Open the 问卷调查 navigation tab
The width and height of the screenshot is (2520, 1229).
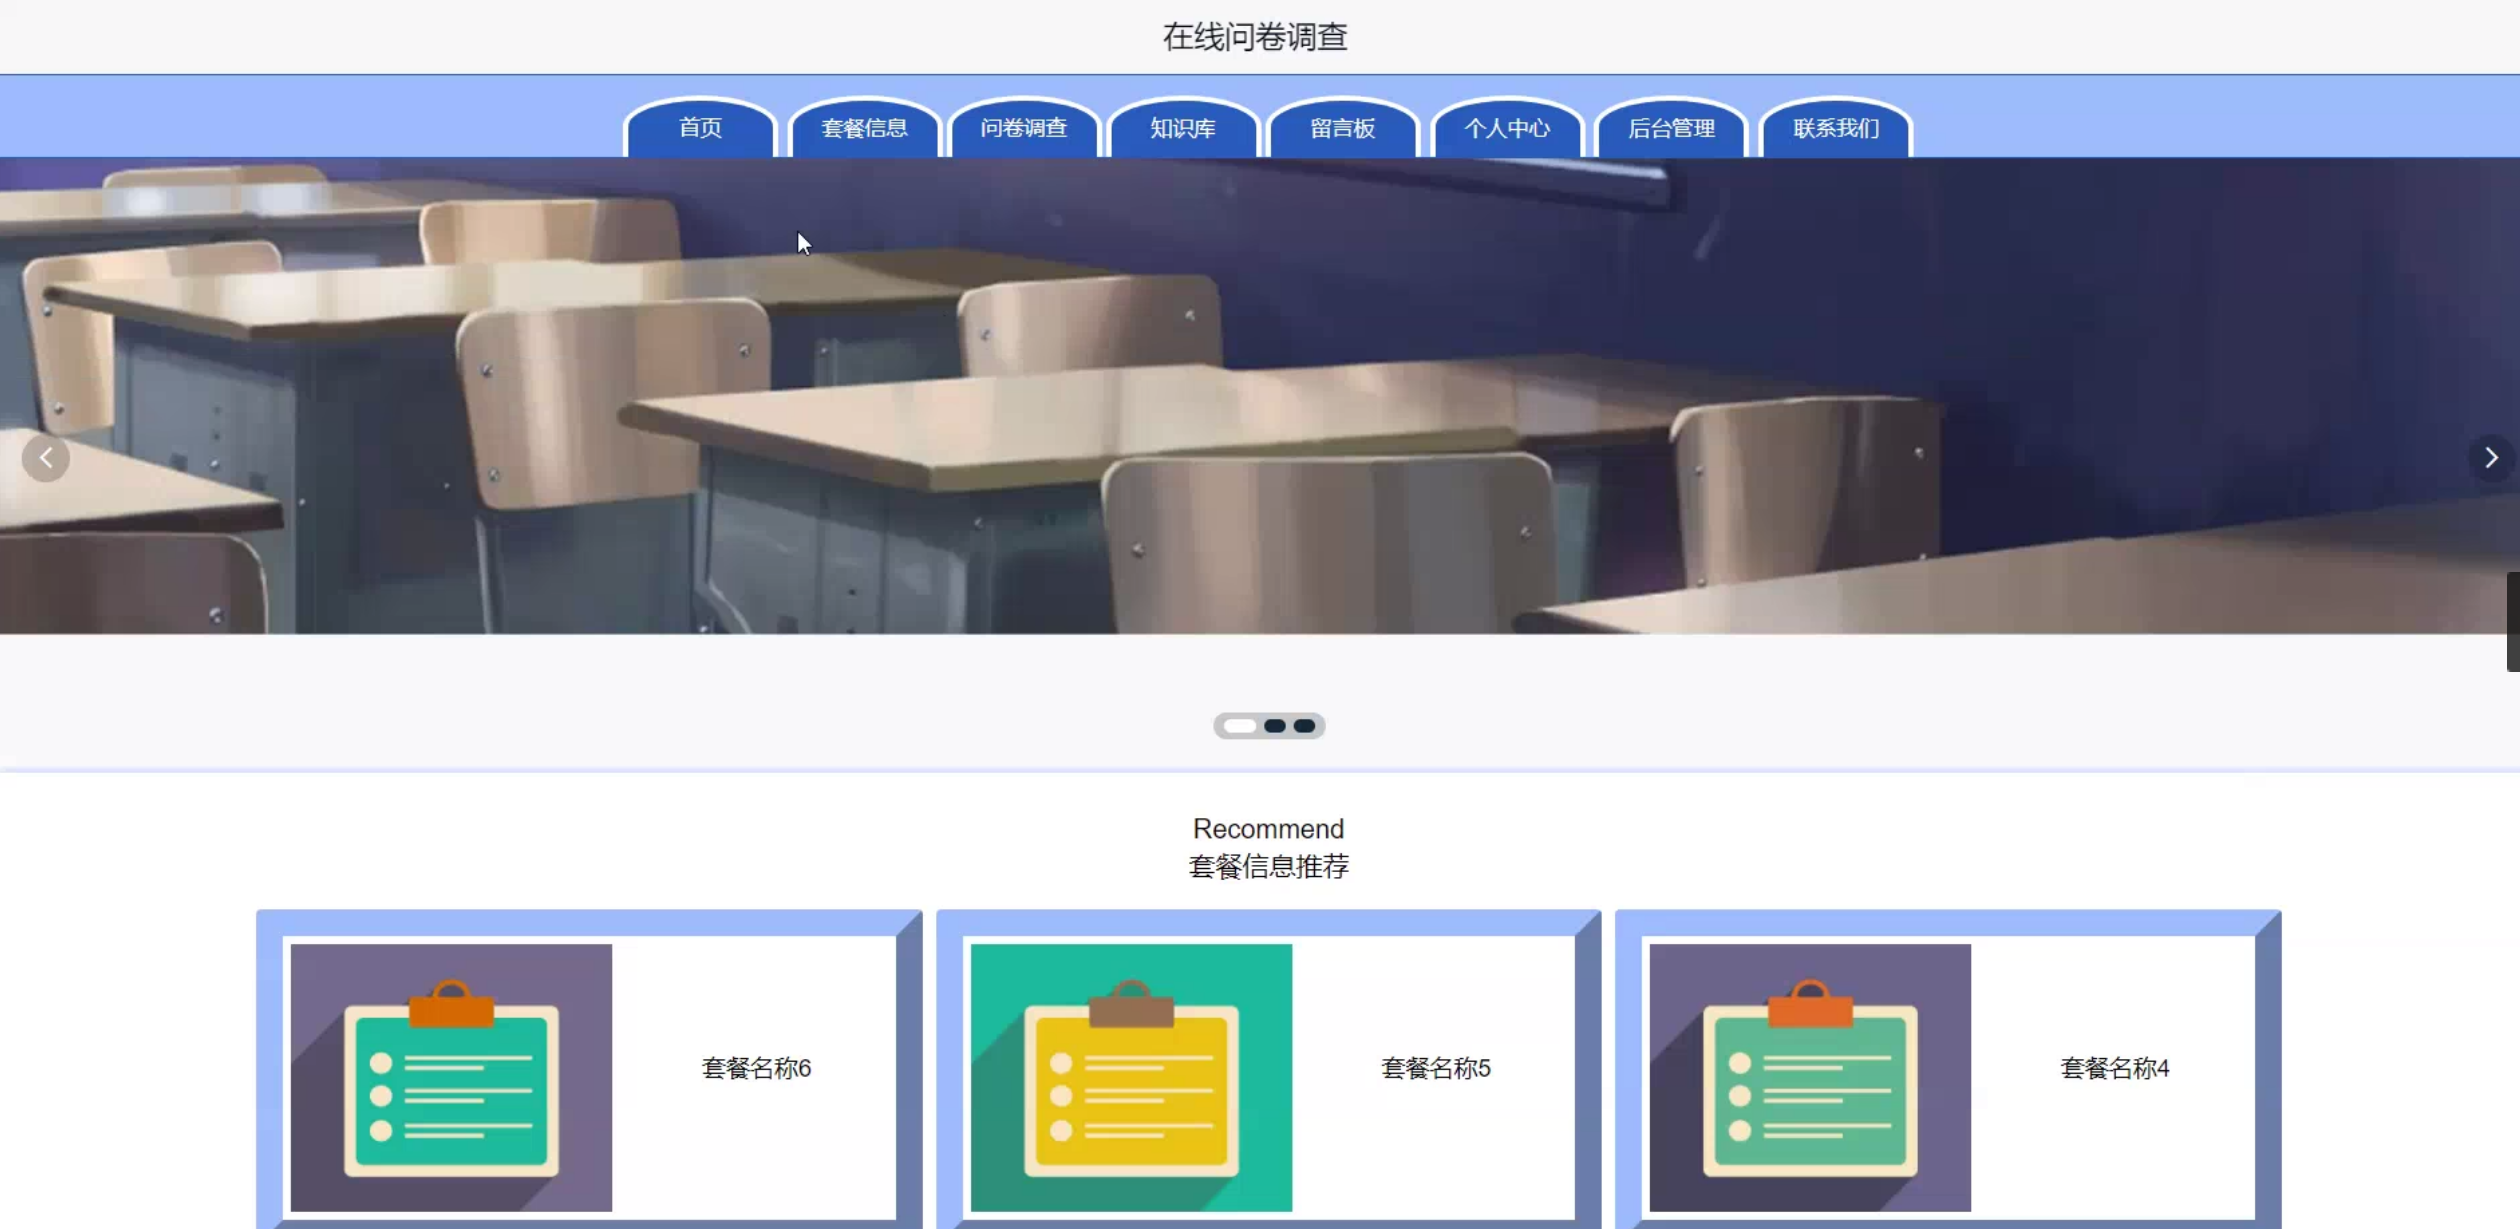pyautogui.click(x=1024, y=128)
